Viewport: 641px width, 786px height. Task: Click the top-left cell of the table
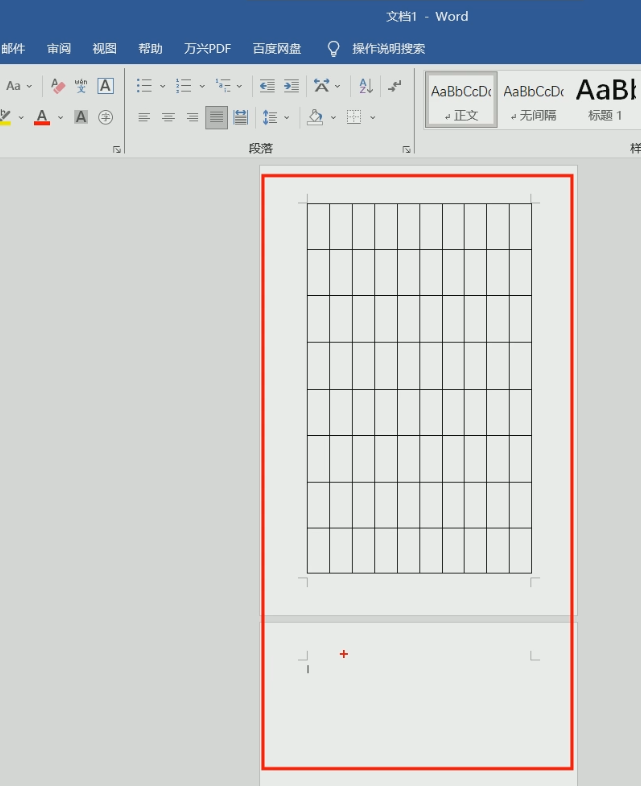pyautogui.click(x=318, y=226)
